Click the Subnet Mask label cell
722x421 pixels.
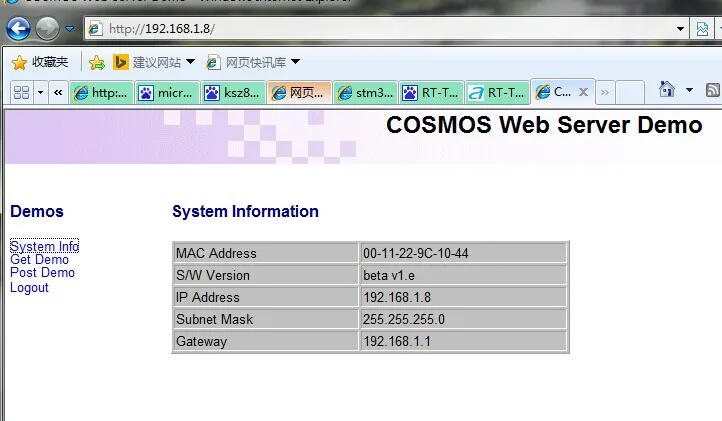tap(266, 319)
